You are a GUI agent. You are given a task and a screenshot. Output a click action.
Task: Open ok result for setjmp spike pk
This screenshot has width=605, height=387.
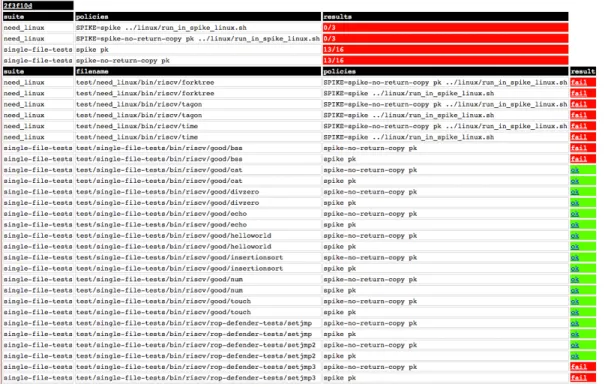575,334
